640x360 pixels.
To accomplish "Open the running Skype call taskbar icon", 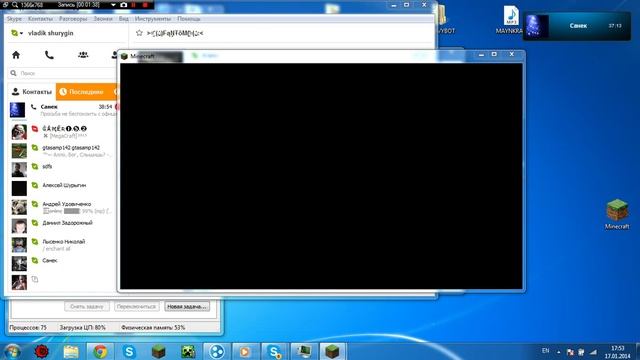I will point(274,351).
